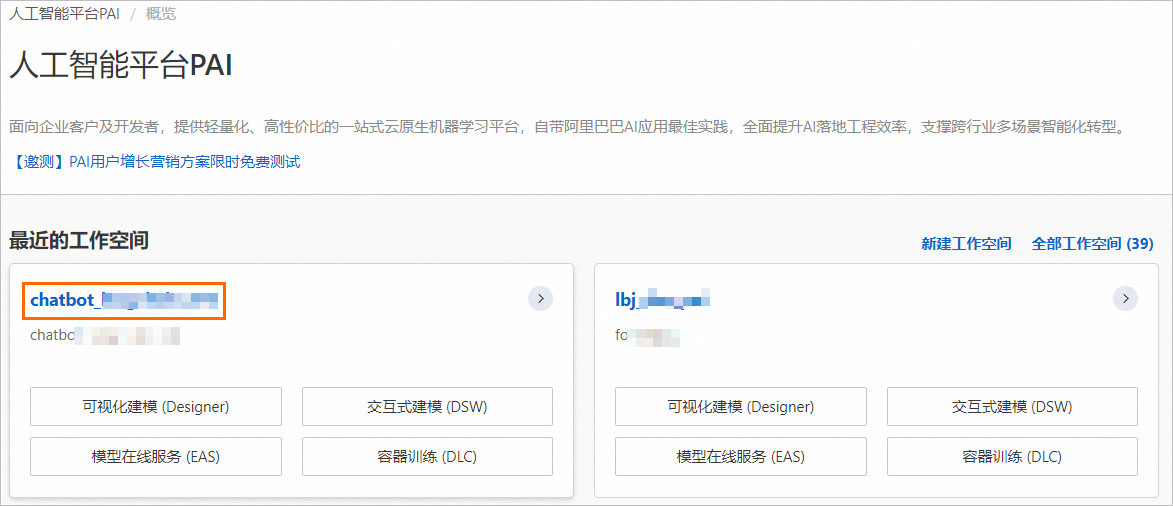Viewport: 1173px width, 506px height.
Task: Open 模型在线服务 (EAS) in lbj workspace
Action: coord(741,456)
